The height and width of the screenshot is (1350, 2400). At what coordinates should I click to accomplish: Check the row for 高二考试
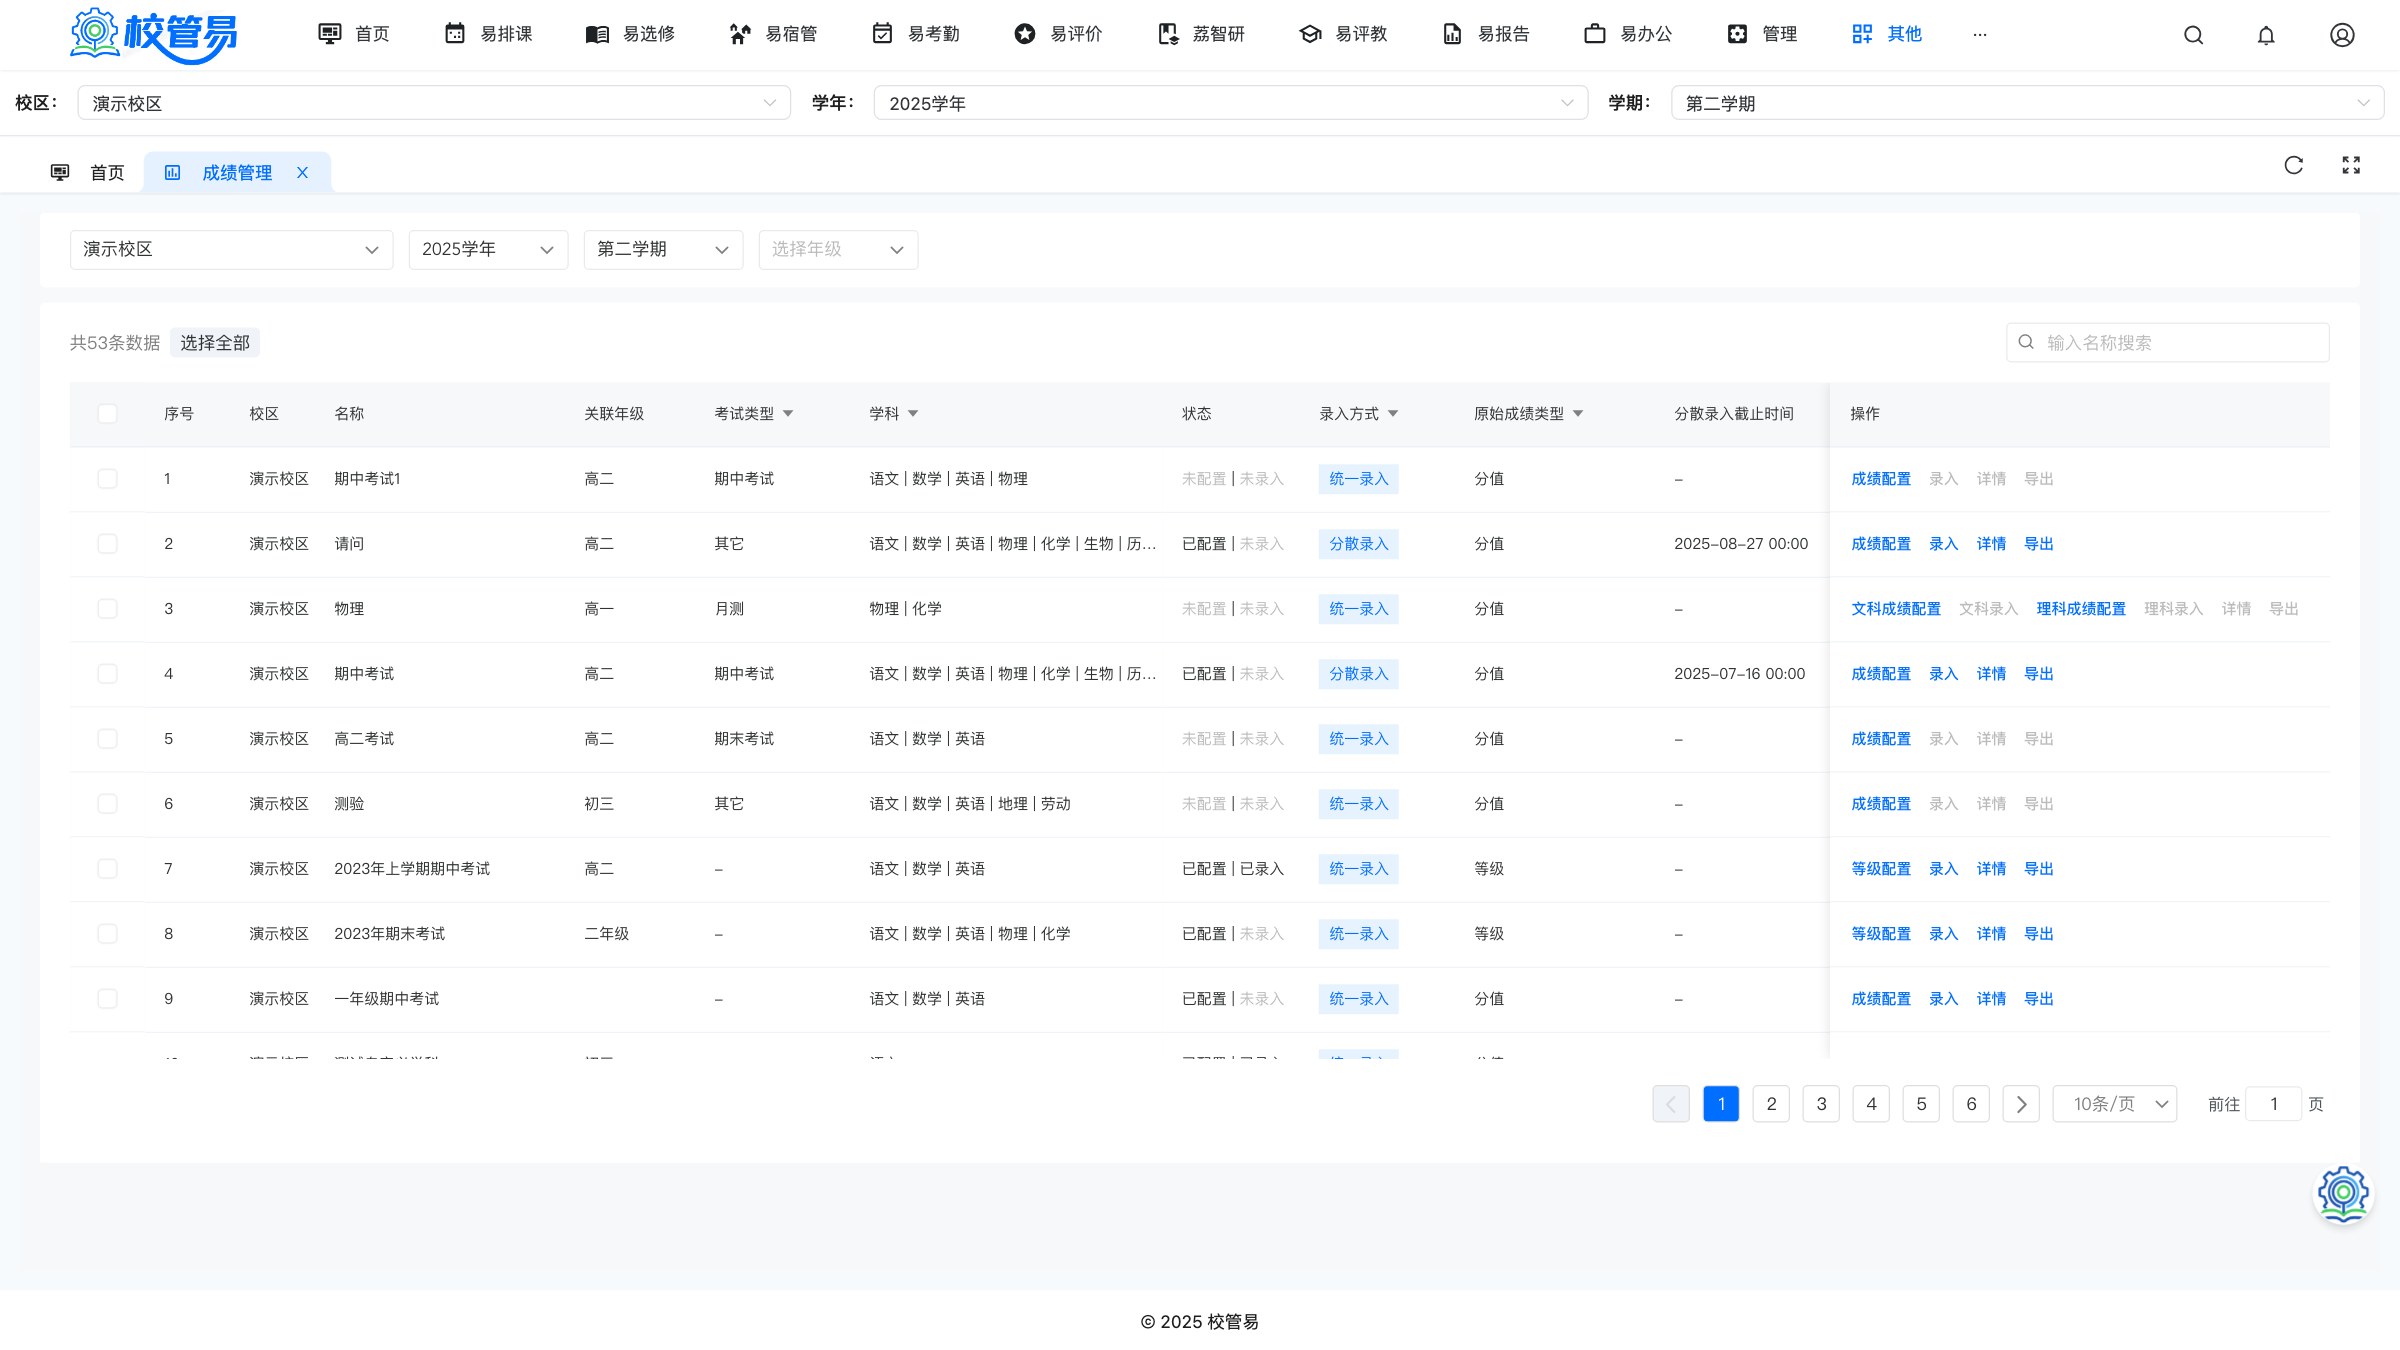point(107,739)
